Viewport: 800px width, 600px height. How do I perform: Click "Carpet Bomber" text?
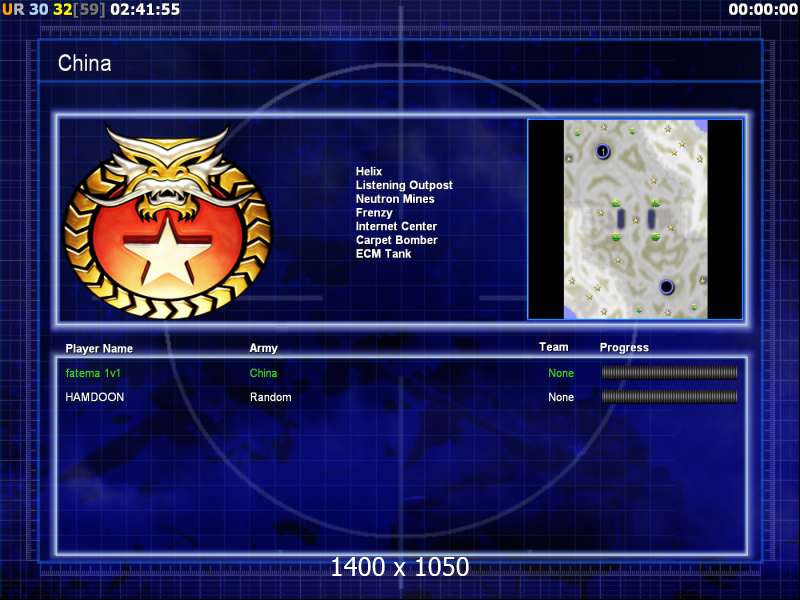(396, 240)
